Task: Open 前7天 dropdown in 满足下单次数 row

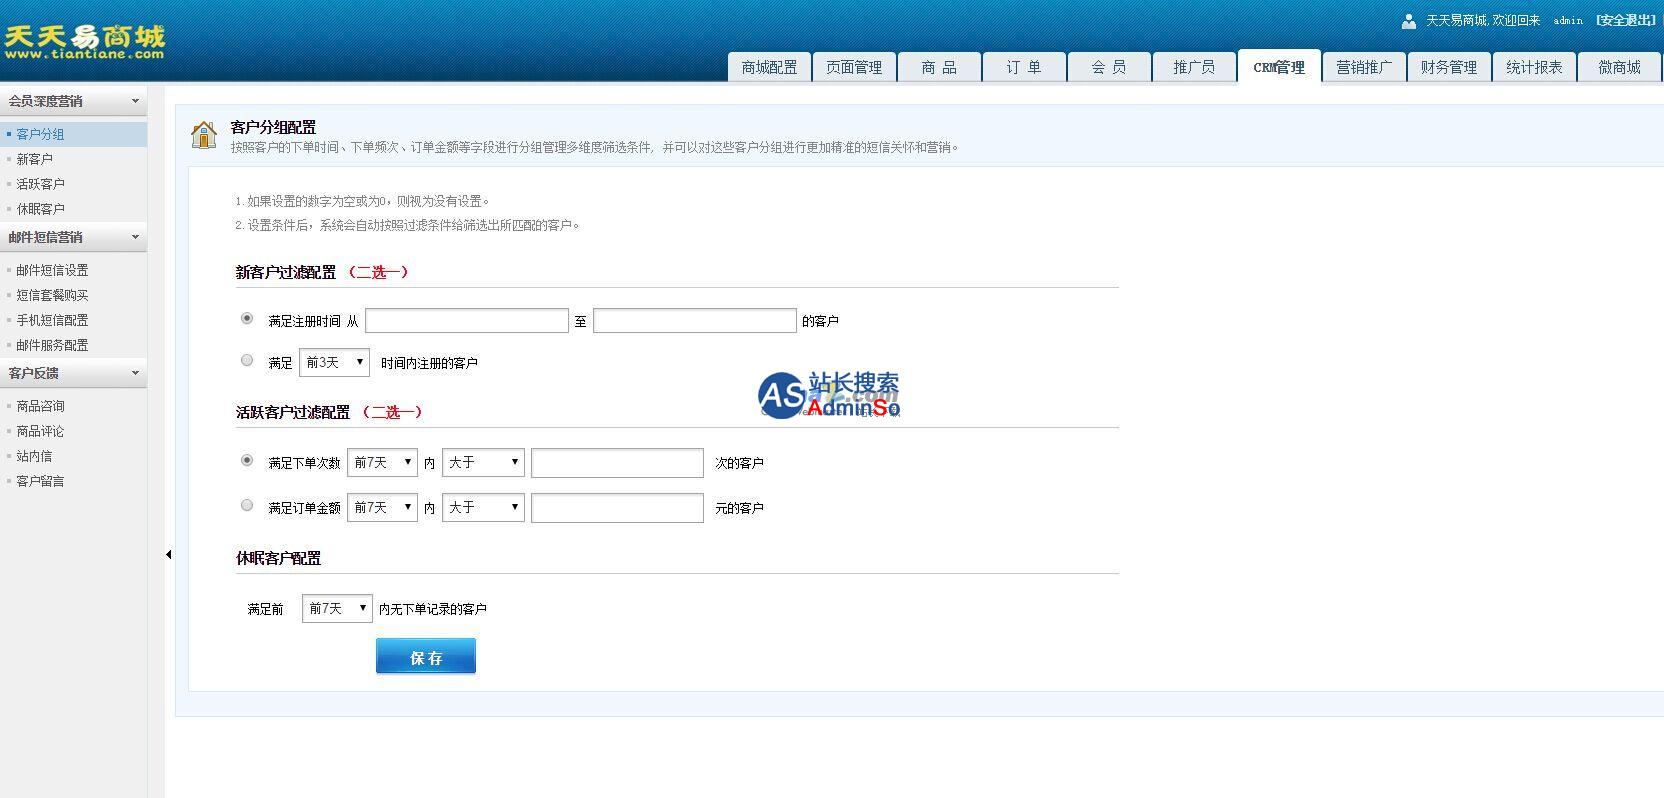Action: [382, 462]
